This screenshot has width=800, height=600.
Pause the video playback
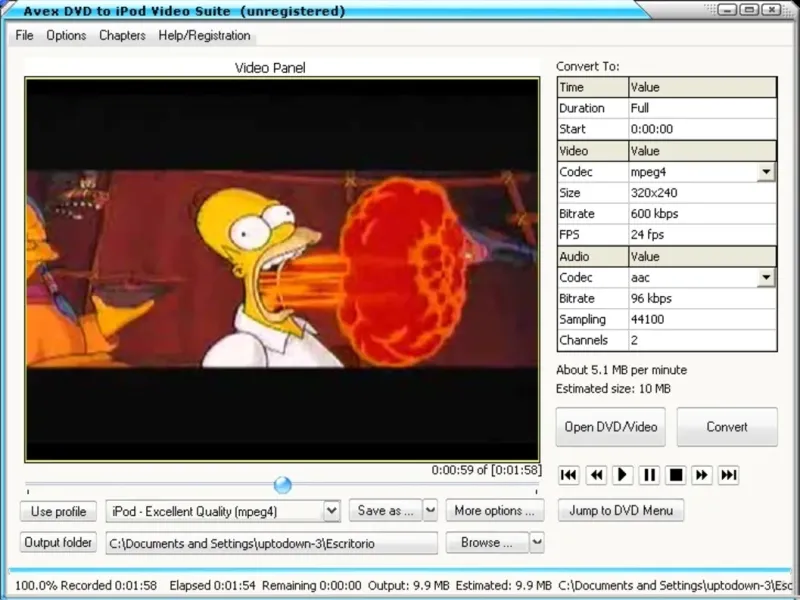[x=649, y=475]
